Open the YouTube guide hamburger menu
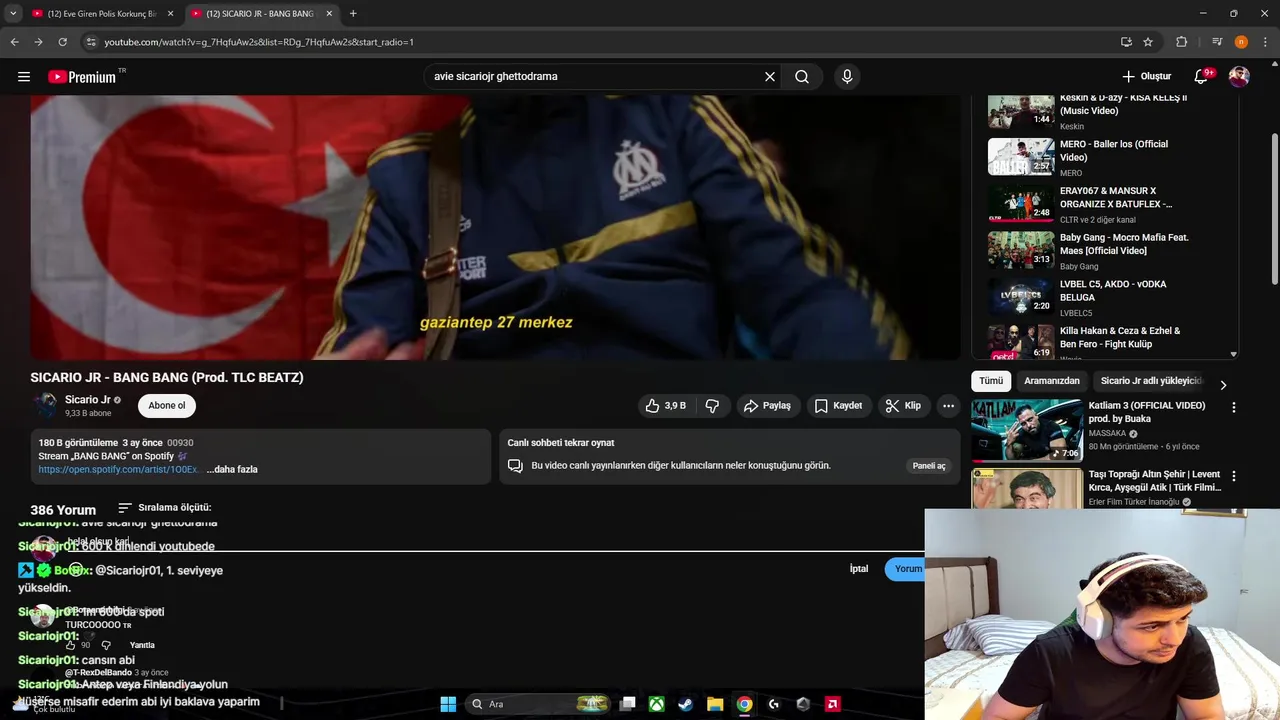Screen dimensions: 1280x720 click(x=24, y=76)
